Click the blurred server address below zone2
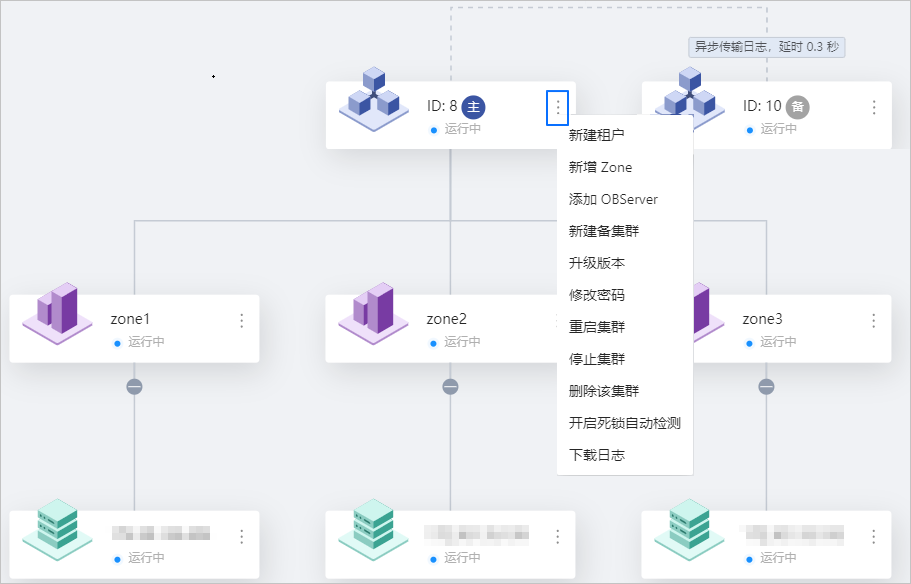911x584 pixels. [476, 533]
